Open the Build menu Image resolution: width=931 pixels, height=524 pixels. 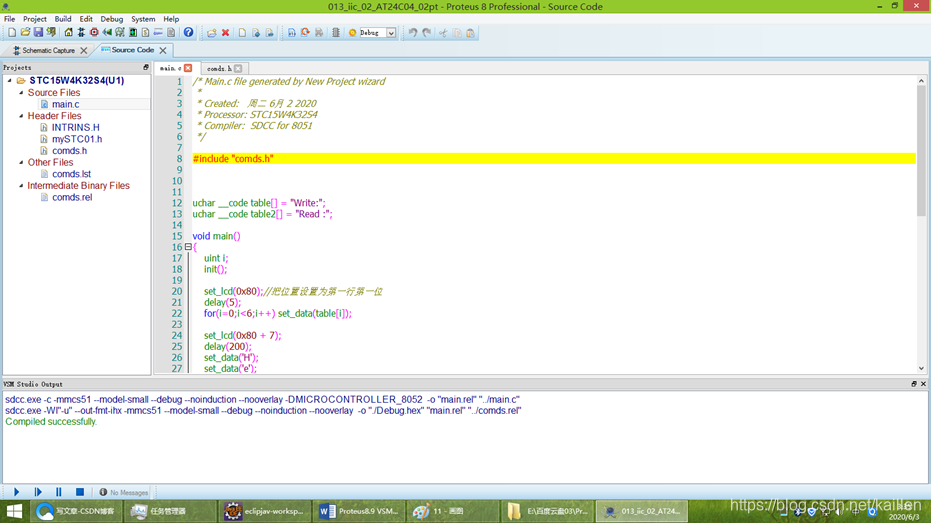[x=62, y=19]
